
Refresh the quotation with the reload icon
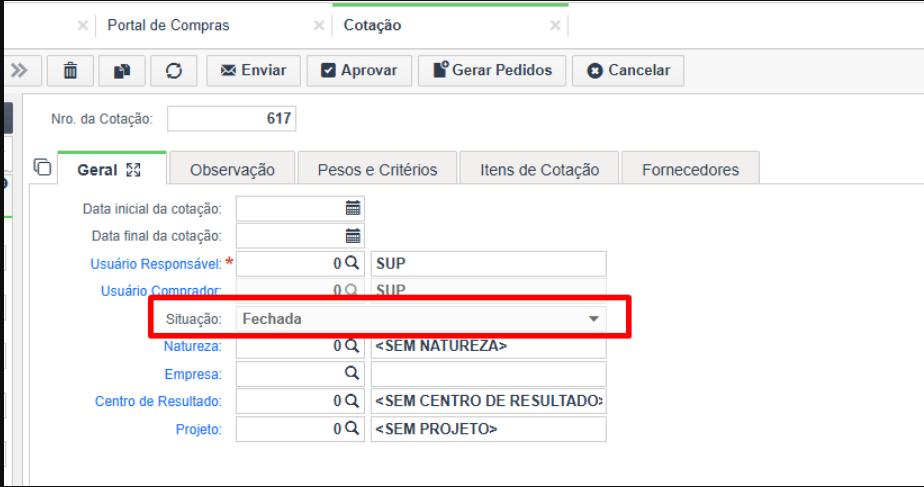click(174, 71)
